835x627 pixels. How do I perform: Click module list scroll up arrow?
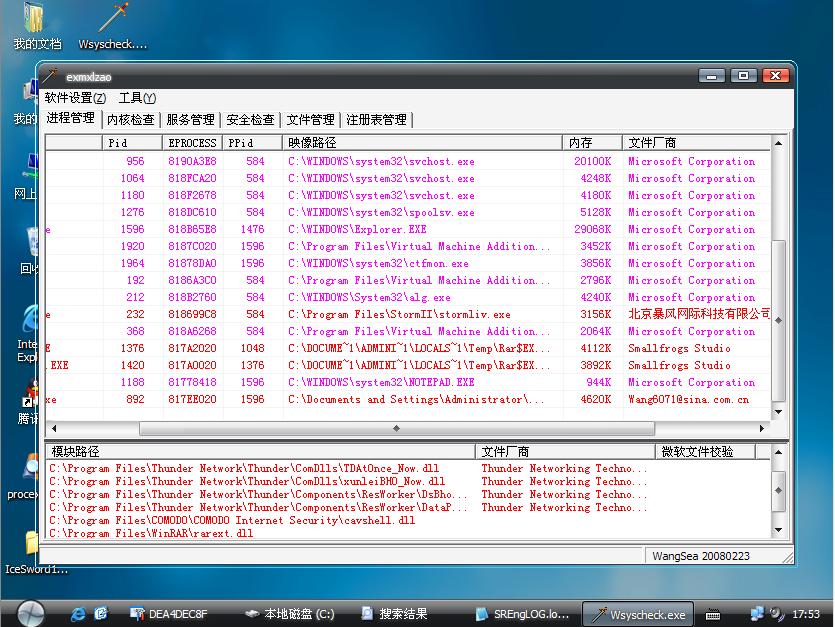pos(778,452)
